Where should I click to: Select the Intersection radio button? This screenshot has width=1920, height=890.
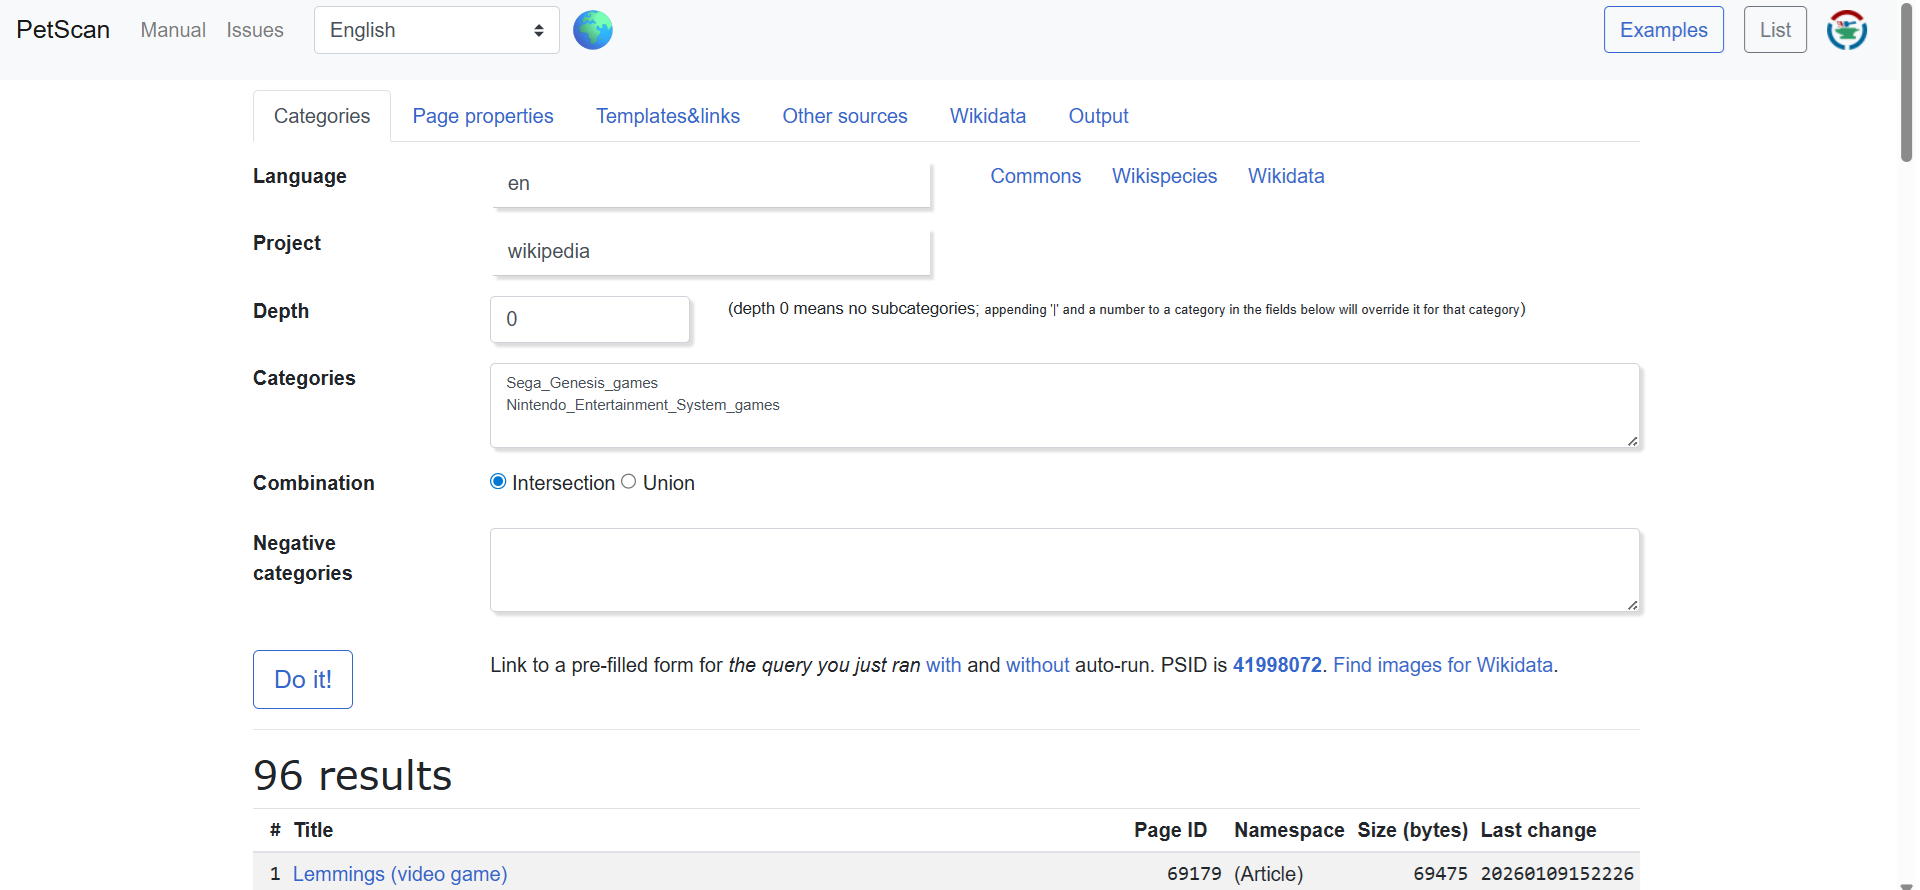498,482
